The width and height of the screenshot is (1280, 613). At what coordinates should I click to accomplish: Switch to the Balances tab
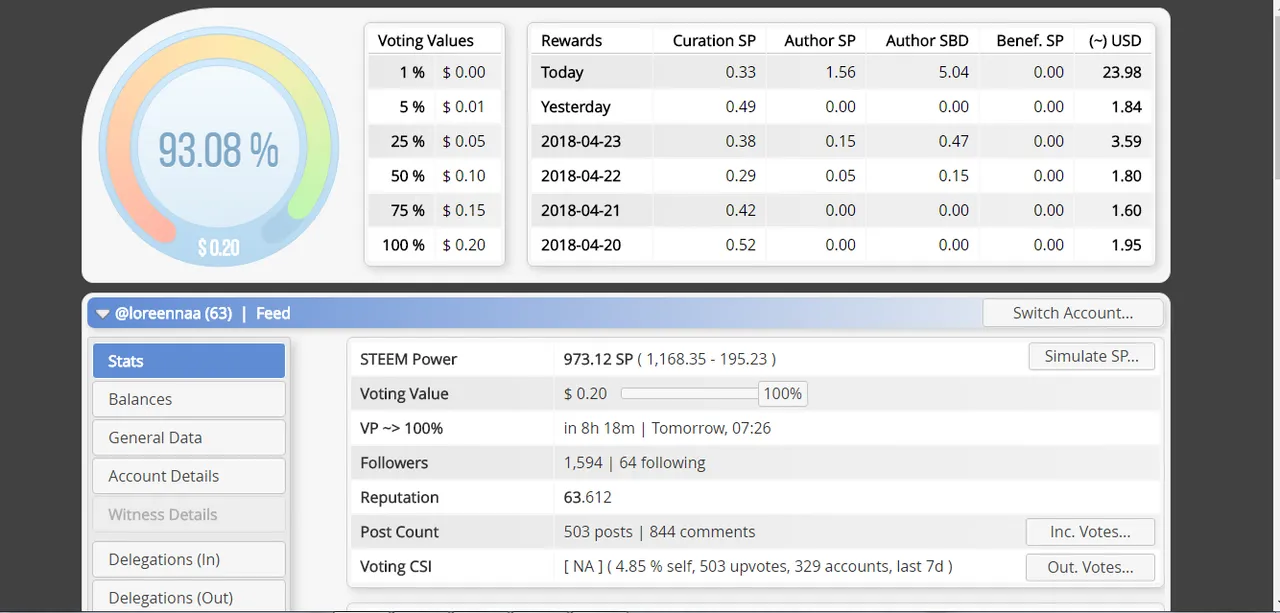(189, 399)
